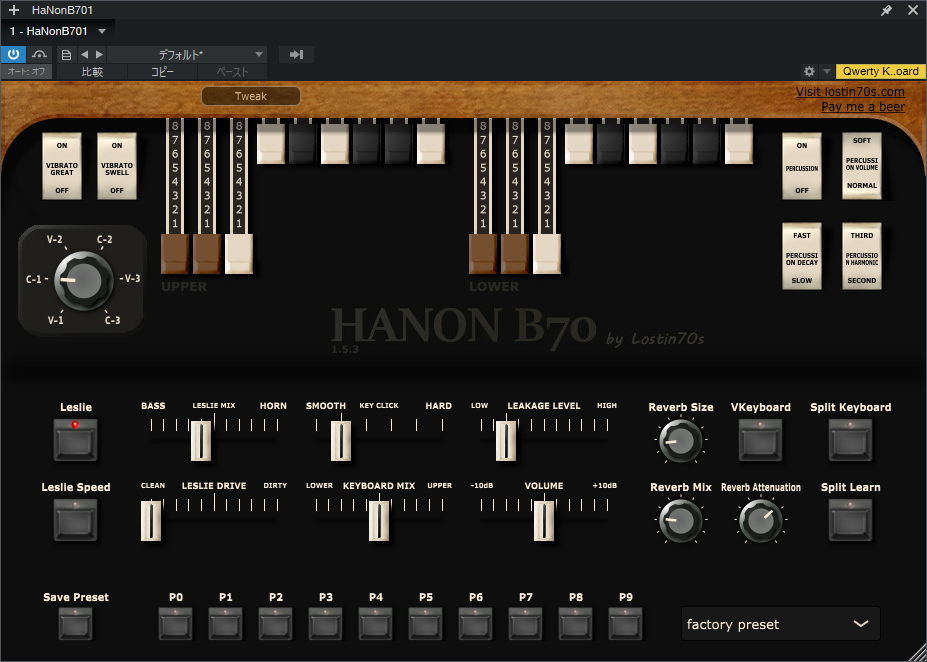927x662 pixels.
Task: Toggle the VKeyboard button
Action: click(x=760, y=440)
